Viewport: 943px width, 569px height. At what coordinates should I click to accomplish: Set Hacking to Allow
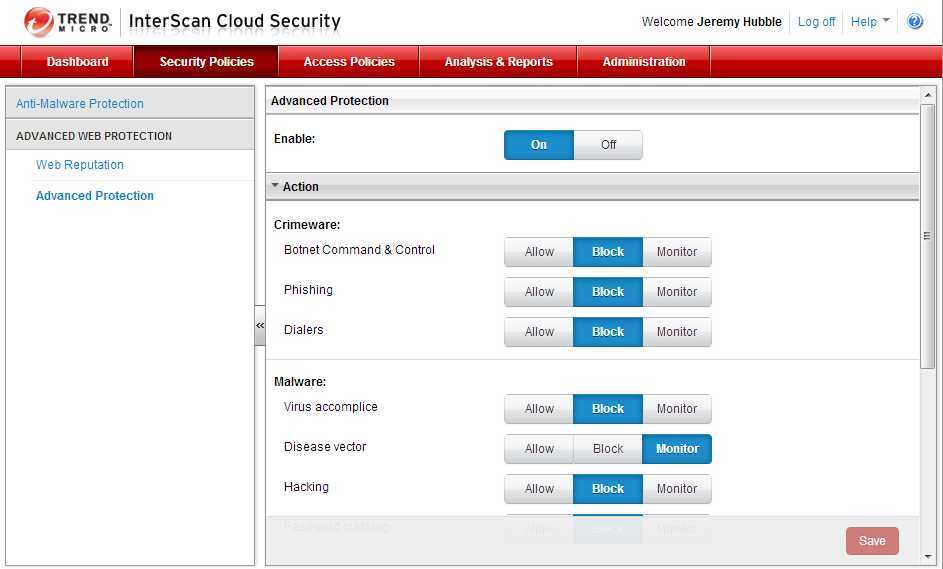click(x=539, y=489)
